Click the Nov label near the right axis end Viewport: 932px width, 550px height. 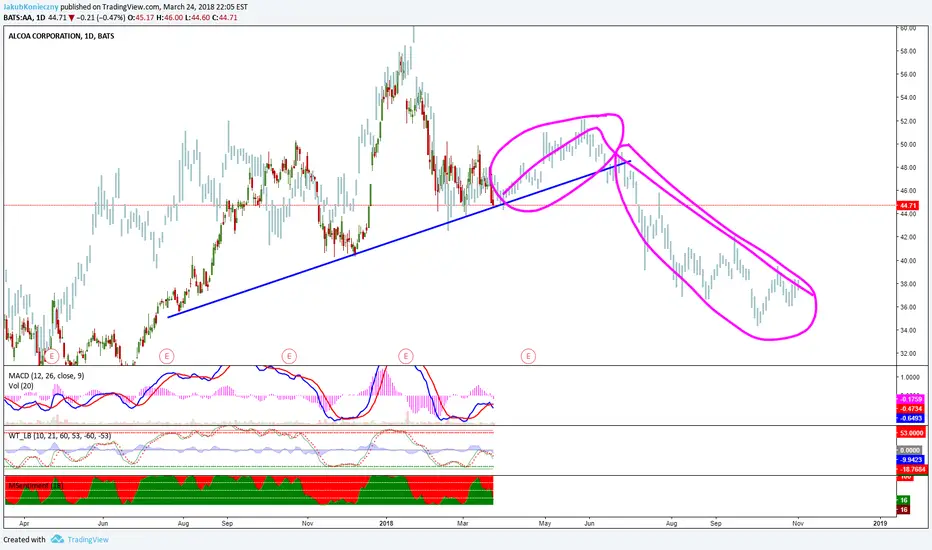(798, 524)
